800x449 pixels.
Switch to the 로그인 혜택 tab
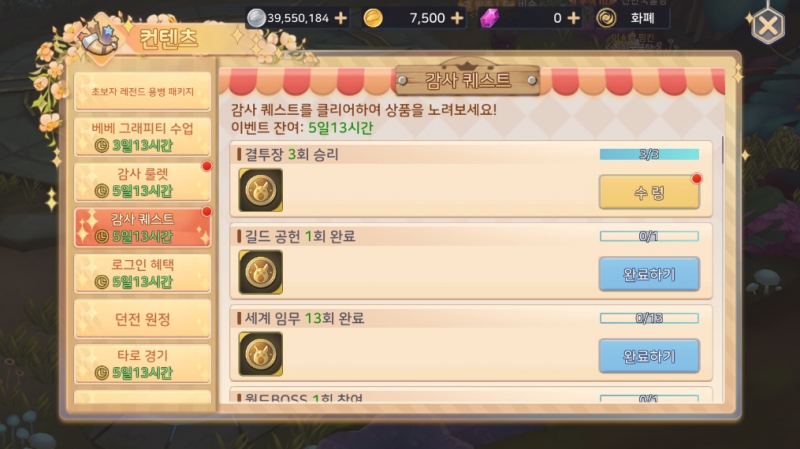[x=142, y=273]
